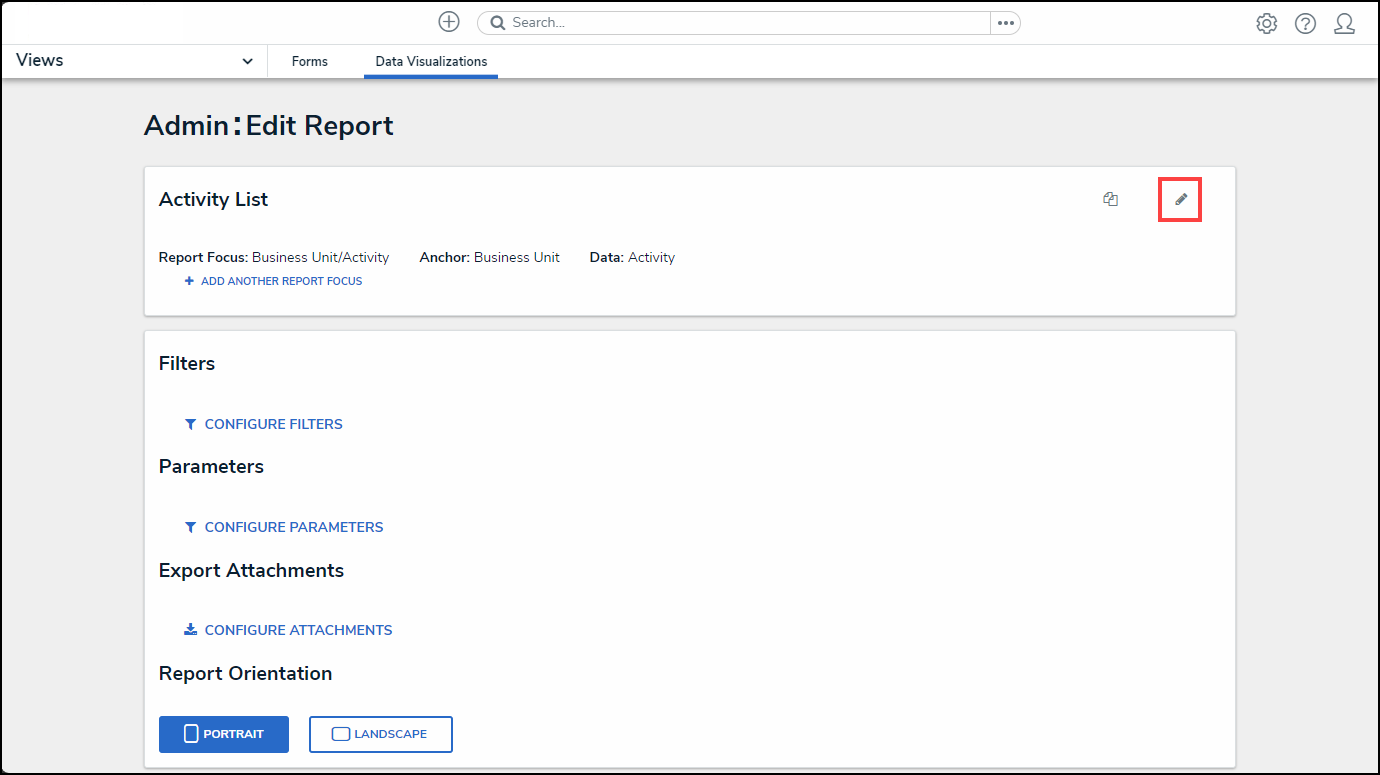Open Configure Attachments link

pyautogui.click(x=298, y=630)
